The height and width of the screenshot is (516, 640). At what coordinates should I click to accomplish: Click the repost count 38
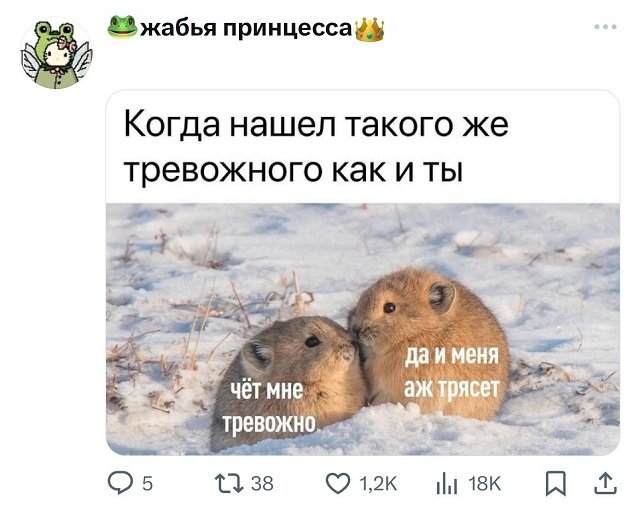(x=262, y=484)
